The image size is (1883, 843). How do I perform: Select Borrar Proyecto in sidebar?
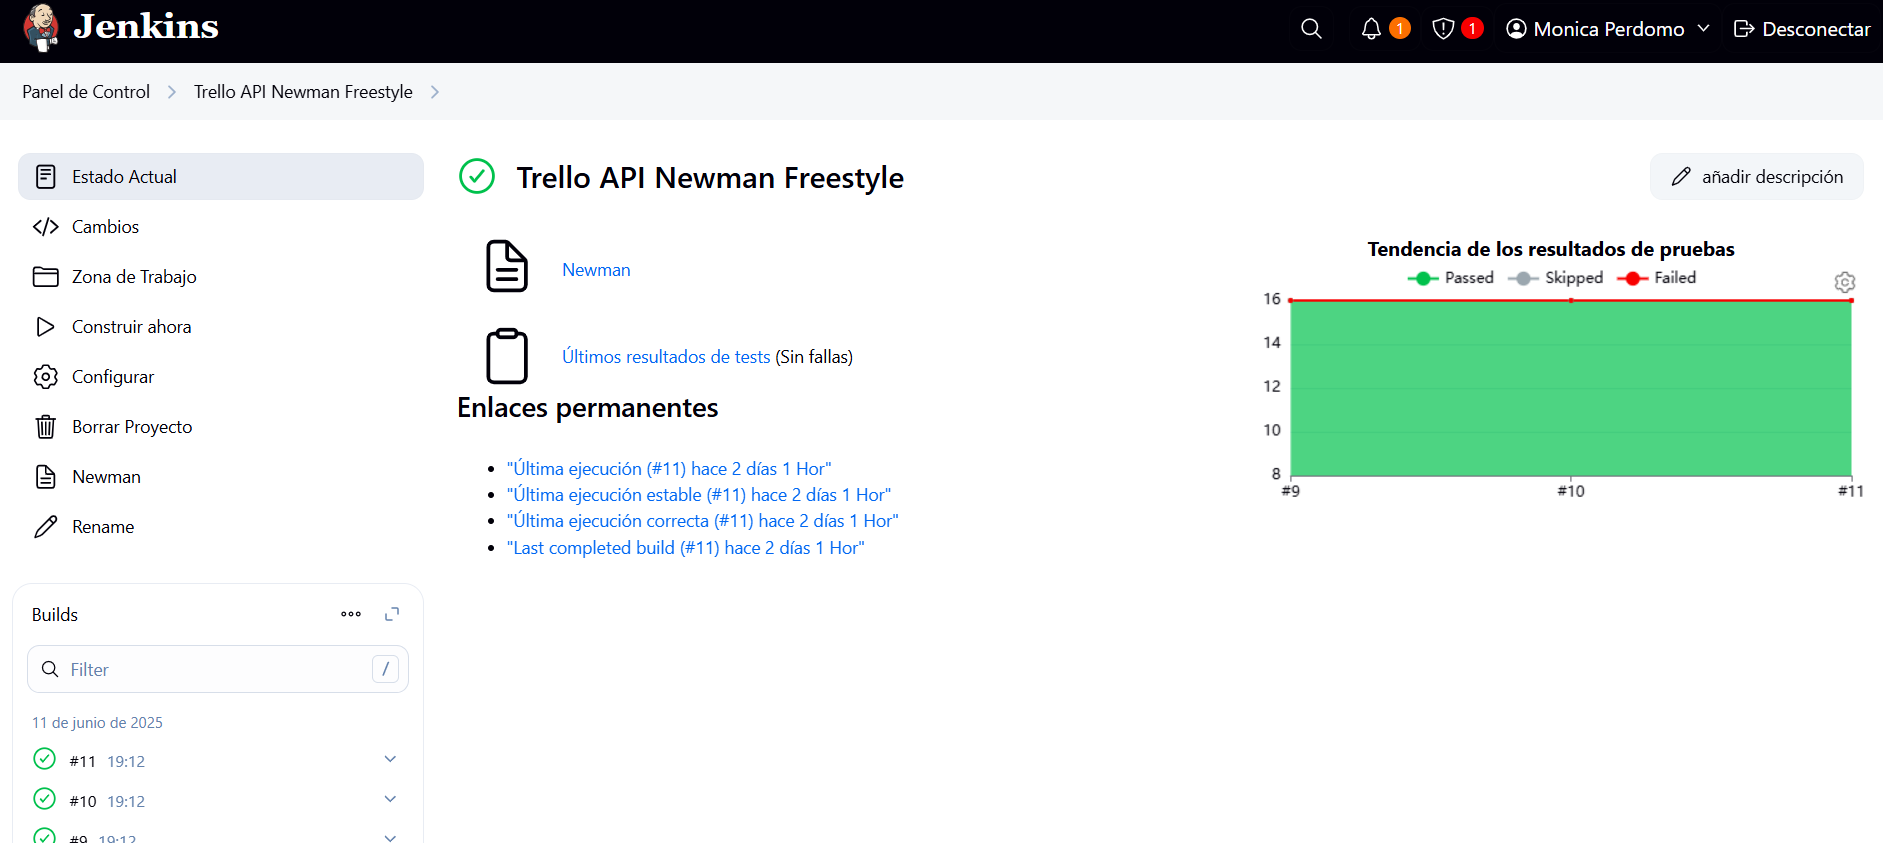[221, 427]
